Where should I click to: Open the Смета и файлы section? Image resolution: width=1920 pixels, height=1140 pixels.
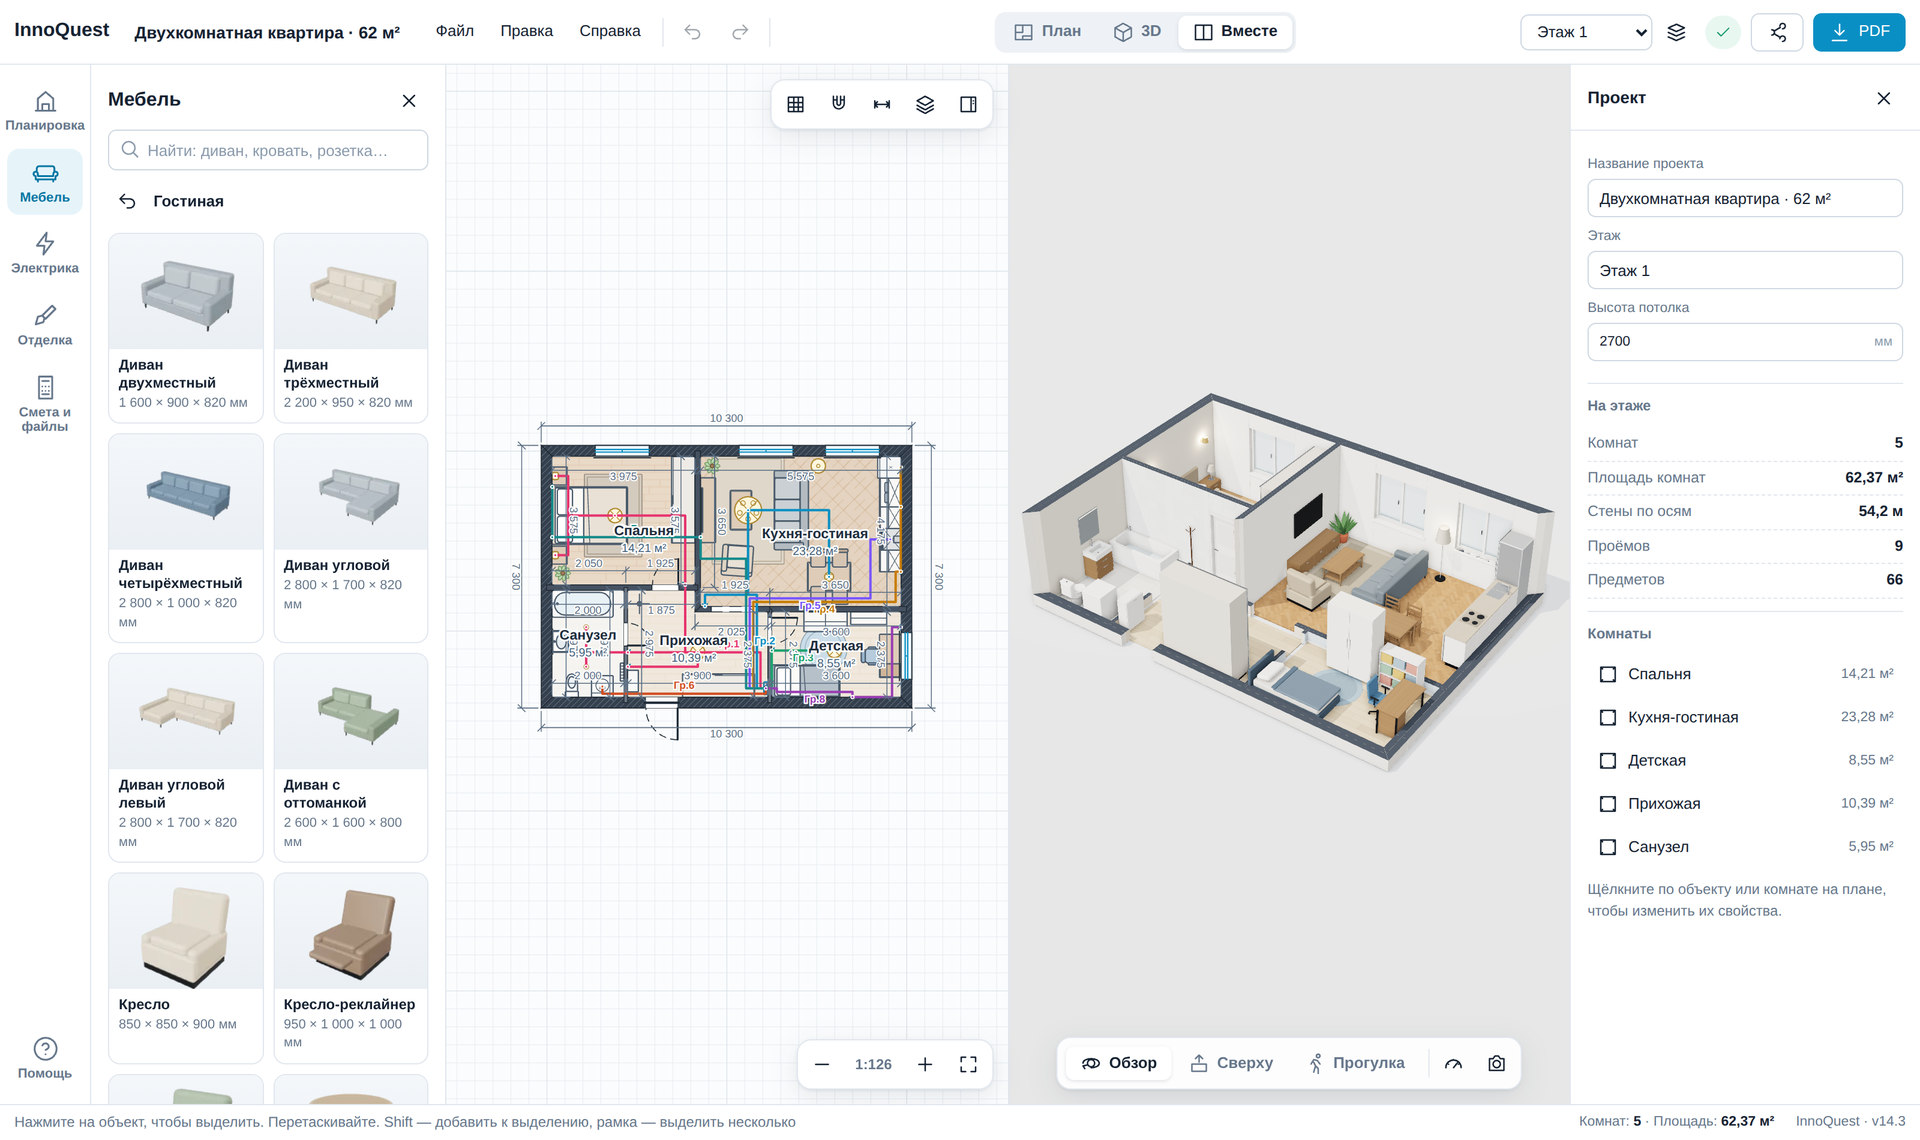[x=45, y=404]
